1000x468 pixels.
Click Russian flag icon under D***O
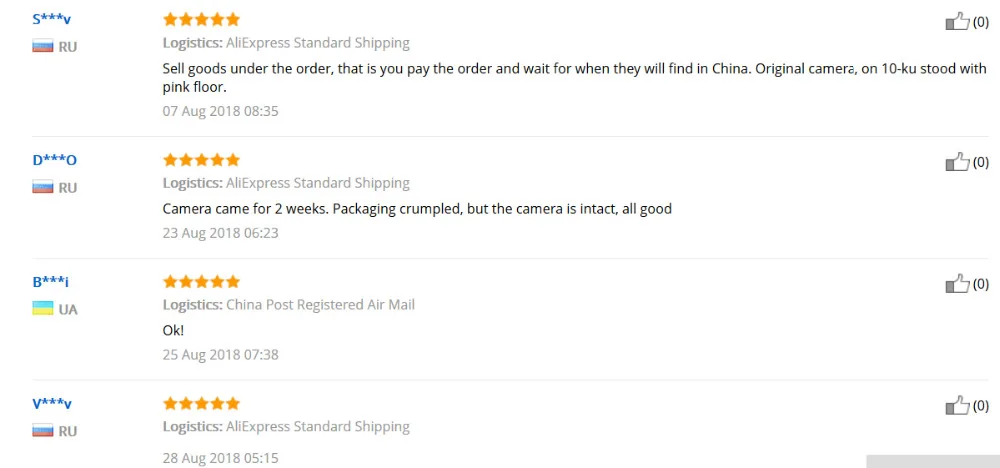[x=43, y=187]
